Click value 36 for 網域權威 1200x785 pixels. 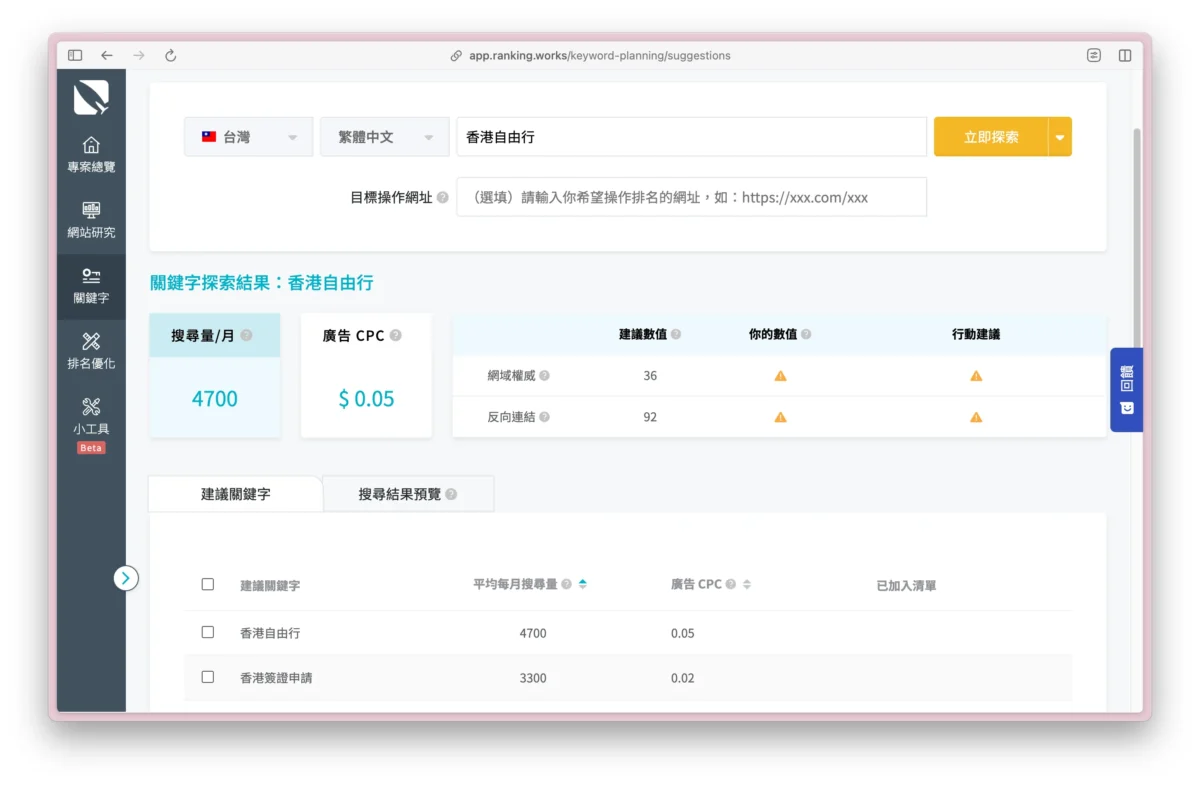tap(650, 376)
